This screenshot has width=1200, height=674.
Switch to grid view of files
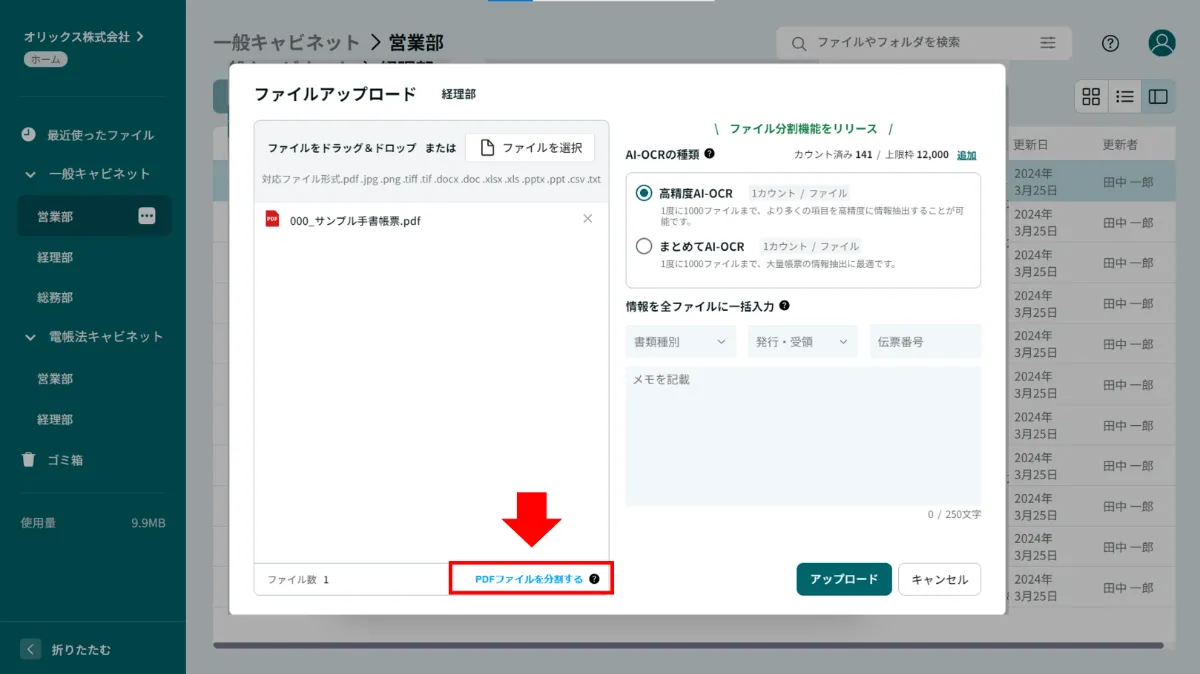1091,96
